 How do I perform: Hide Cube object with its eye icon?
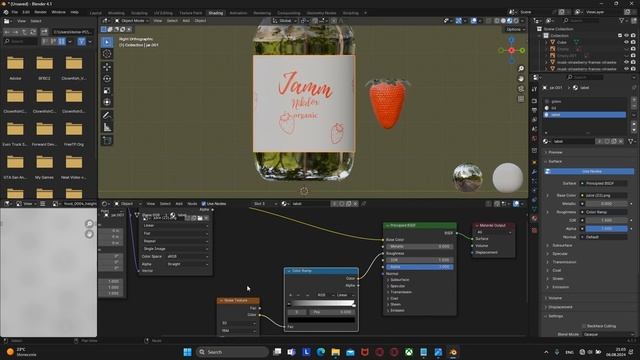point(627,42)
